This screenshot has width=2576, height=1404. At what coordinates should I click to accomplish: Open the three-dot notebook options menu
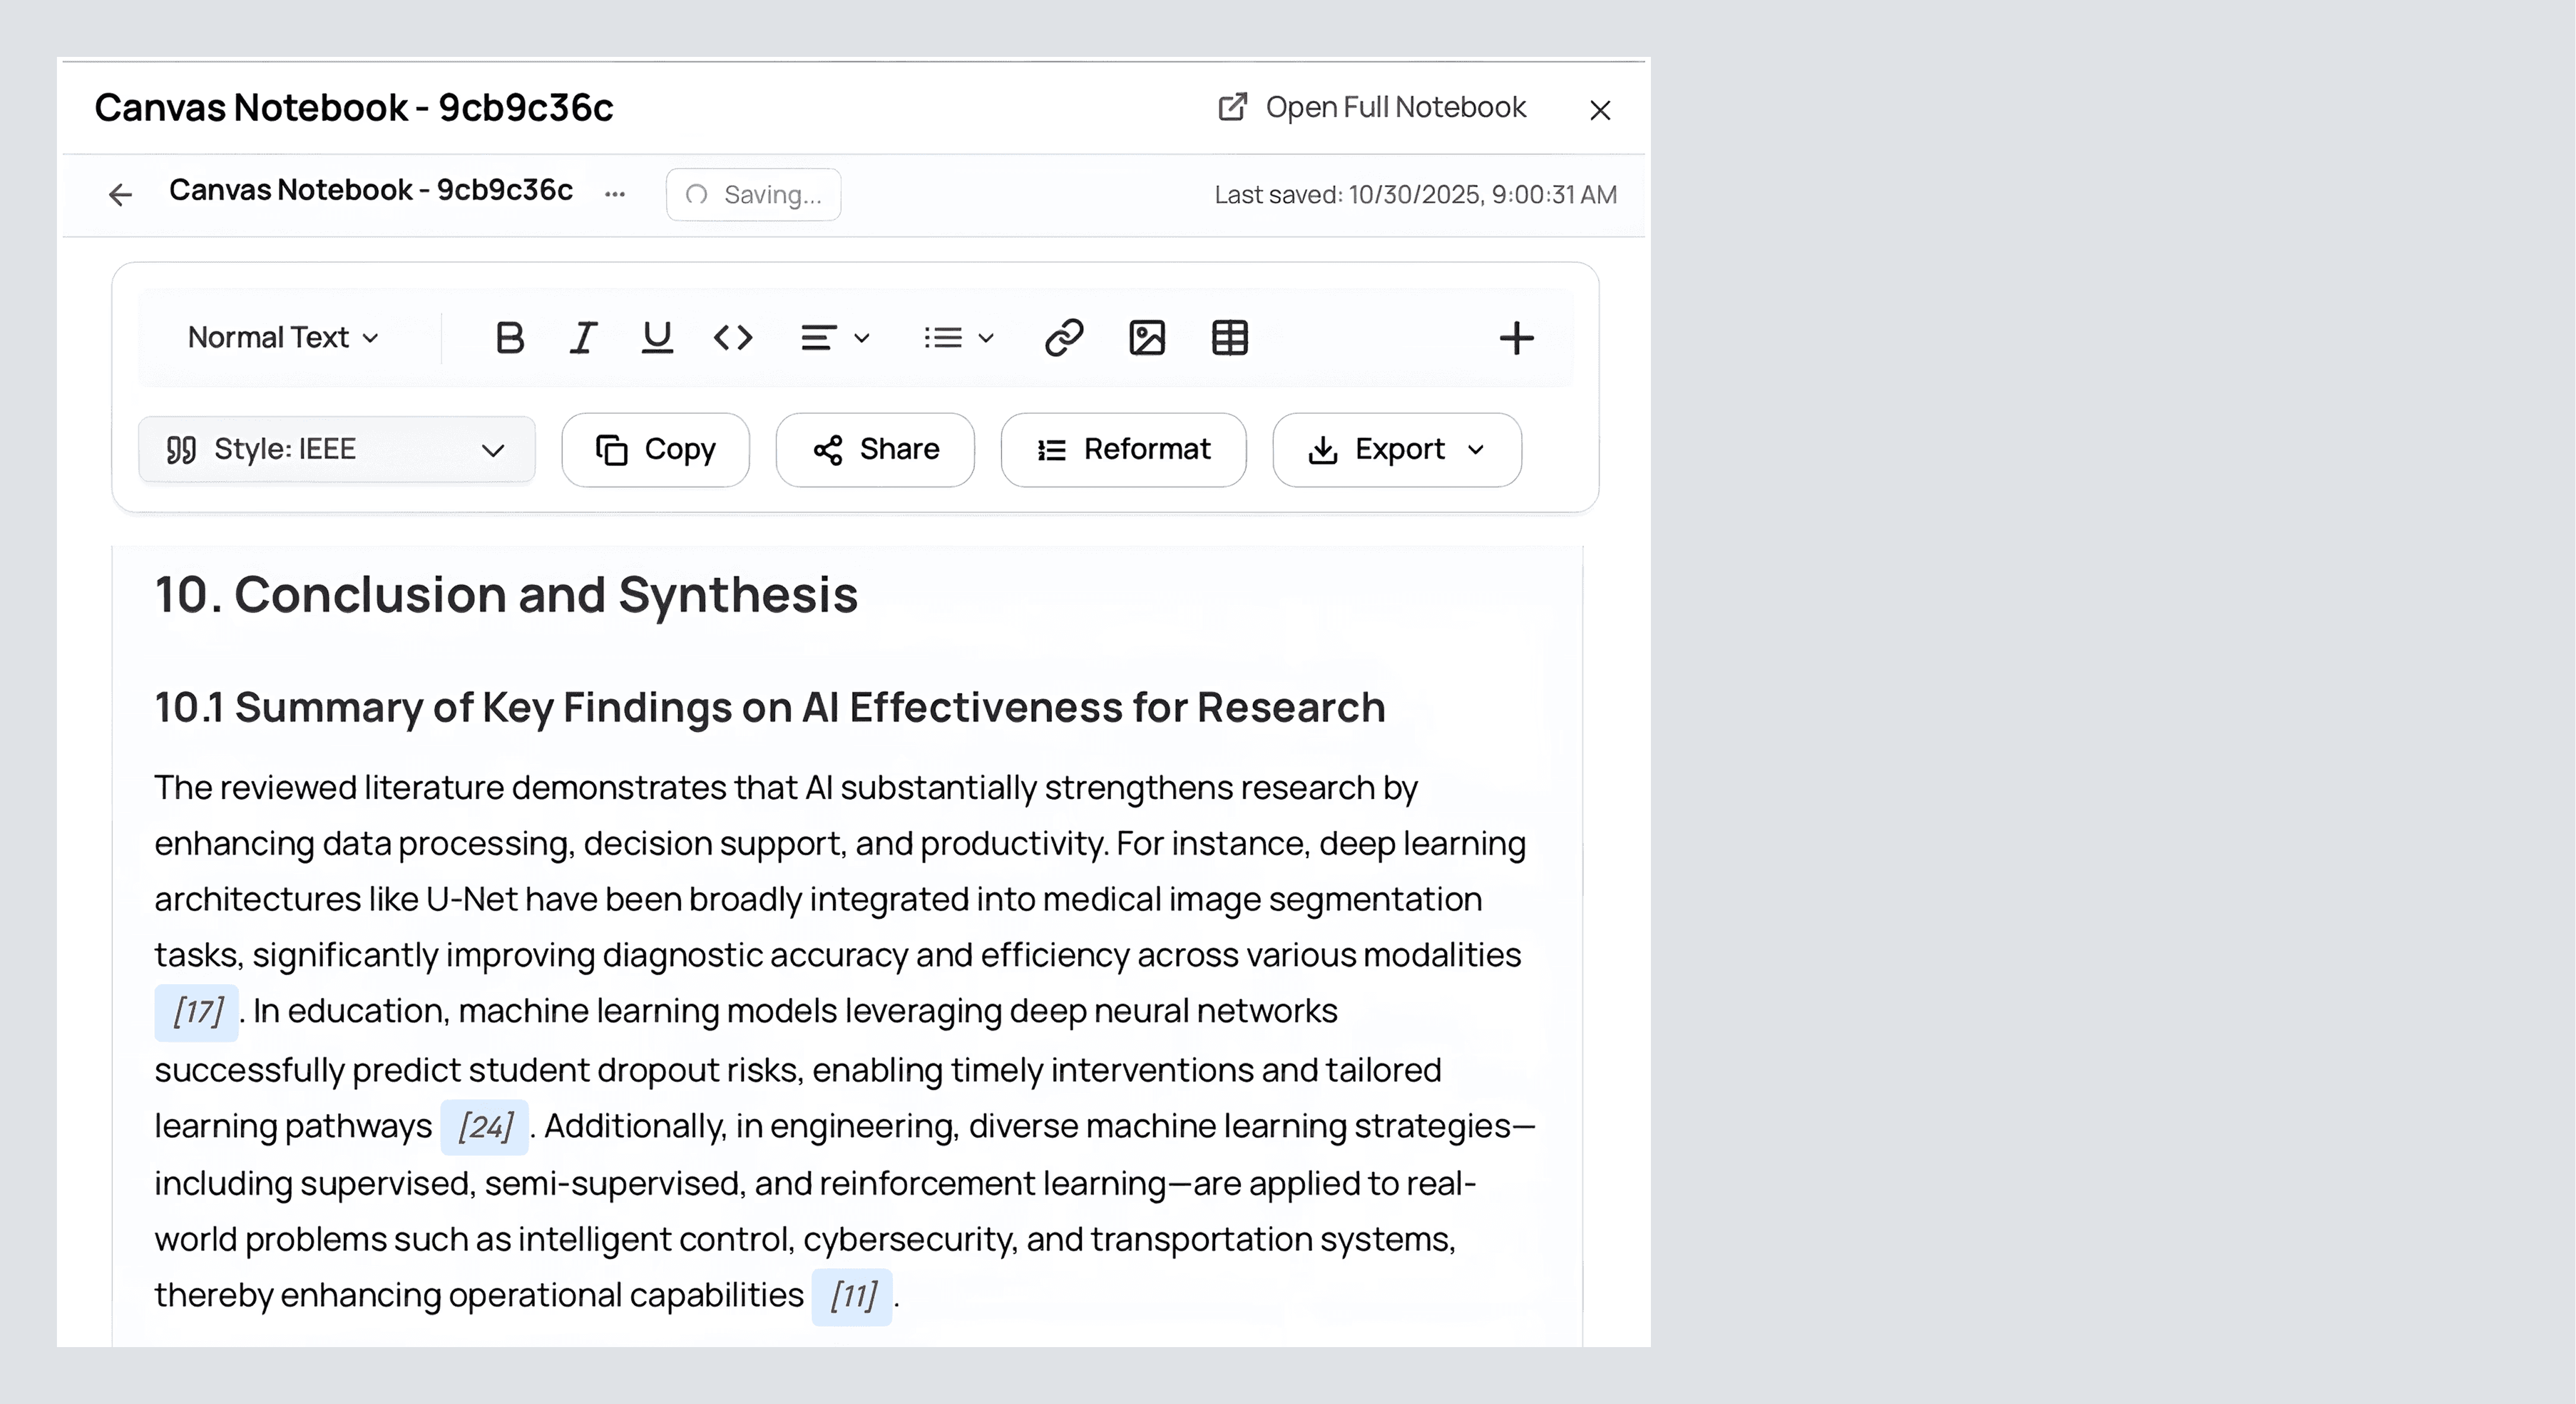click(615, 194)
